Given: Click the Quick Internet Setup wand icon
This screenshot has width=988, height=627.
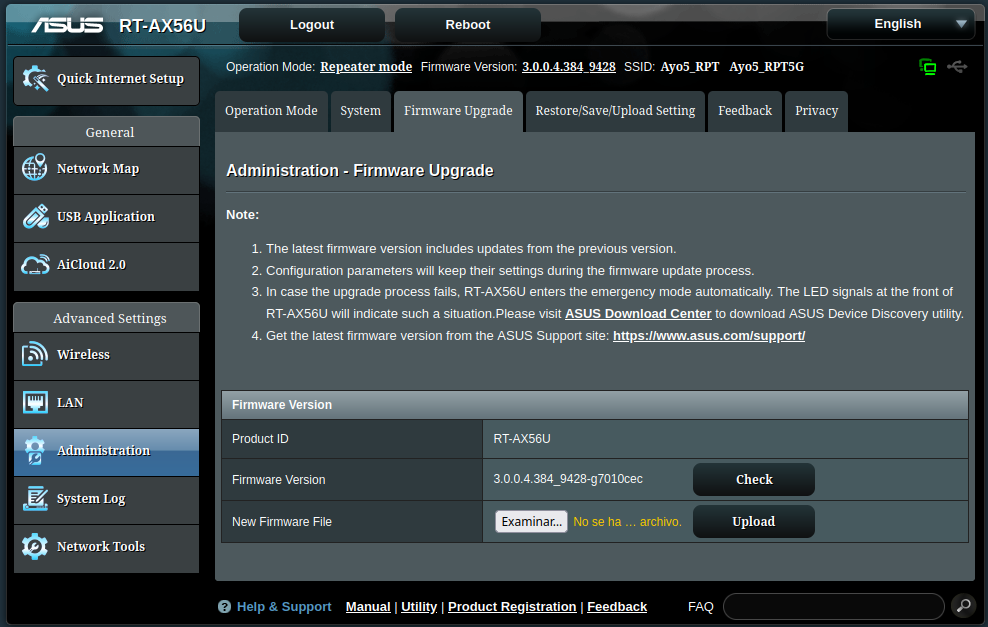Looking at the screenshot, I should pyautogui.click(x=35, y=79).
